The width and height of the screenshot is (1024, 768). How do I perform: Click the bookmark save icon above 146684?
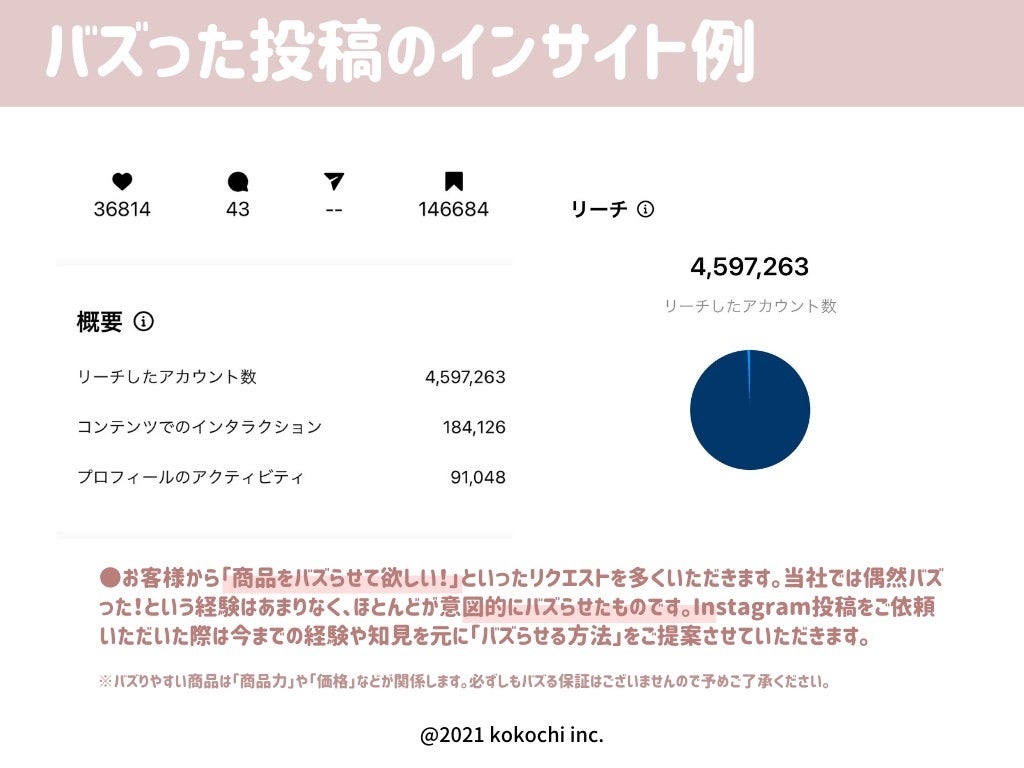[455, 181]
